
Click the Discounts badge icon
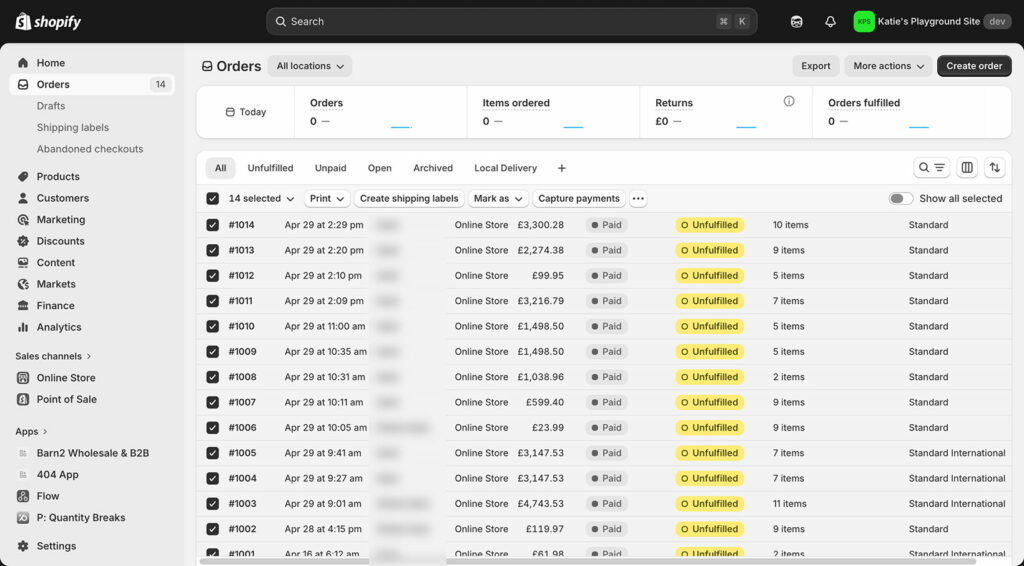pyautogui.click(x=24, y=241)
